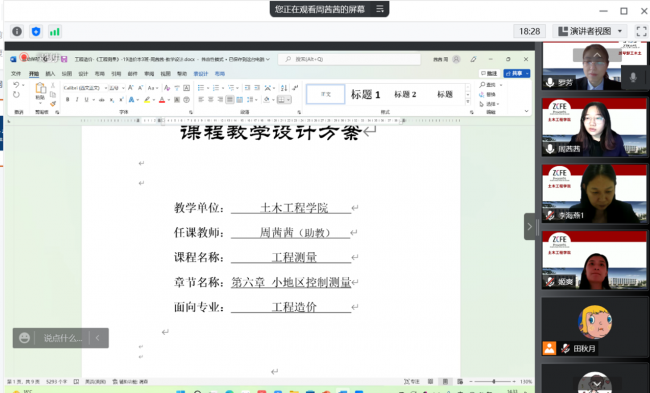
Task: Click the multilevel list icon
Action: click(x=231, y=87)
